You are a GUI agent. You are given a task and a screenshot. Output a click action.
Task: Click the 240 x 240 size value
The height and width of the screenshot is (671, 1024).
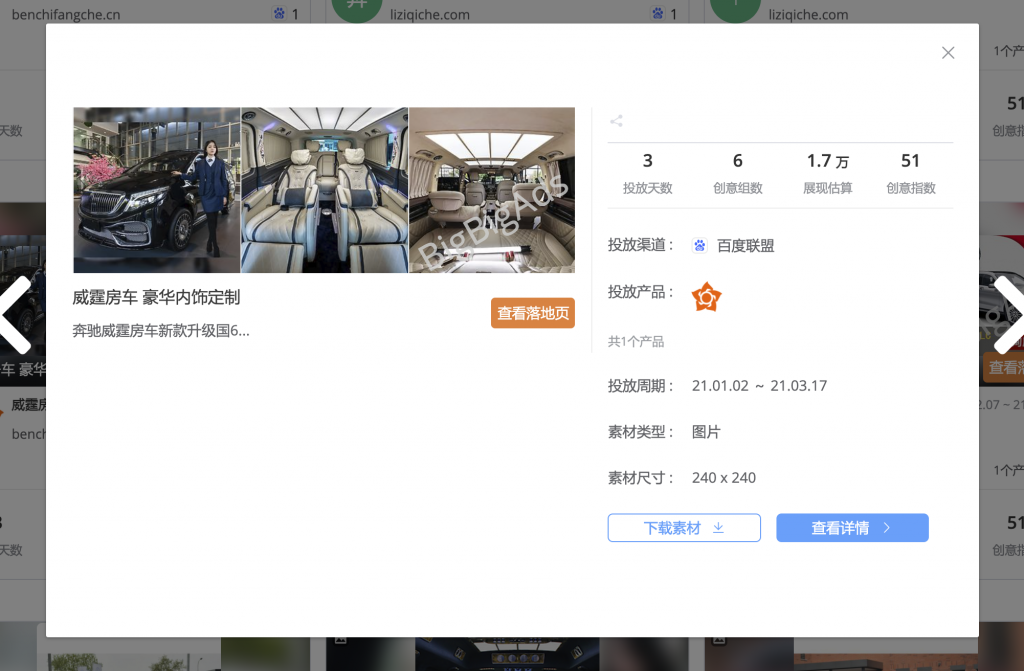(724, 478)
